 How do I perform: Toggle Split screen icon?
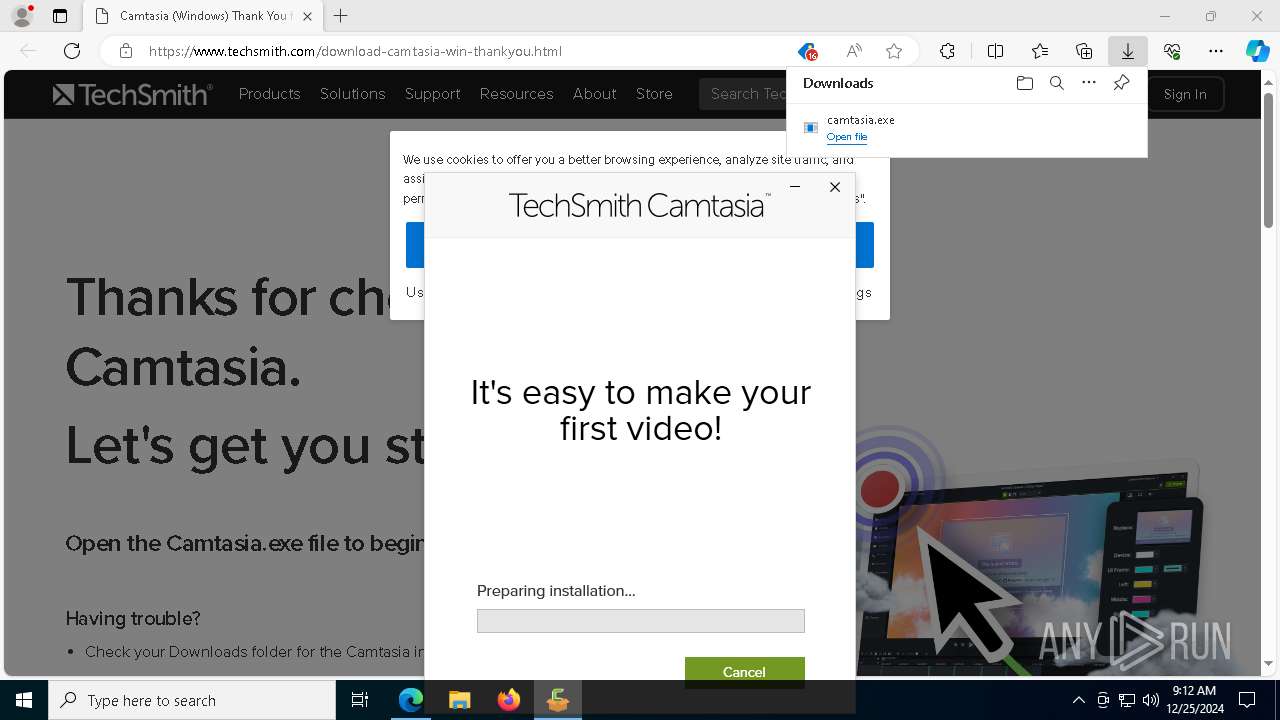click(995, 51)
